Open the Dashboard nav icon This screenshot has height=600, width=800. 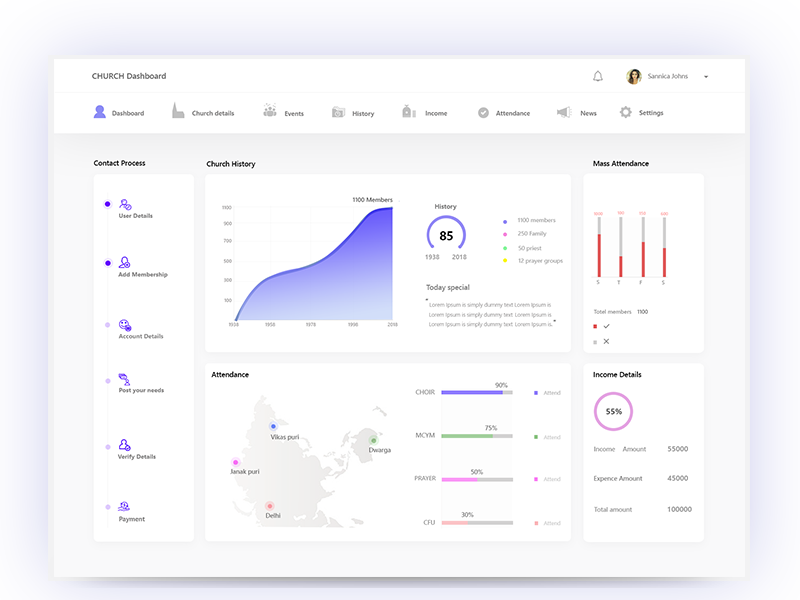pos(99,111)
